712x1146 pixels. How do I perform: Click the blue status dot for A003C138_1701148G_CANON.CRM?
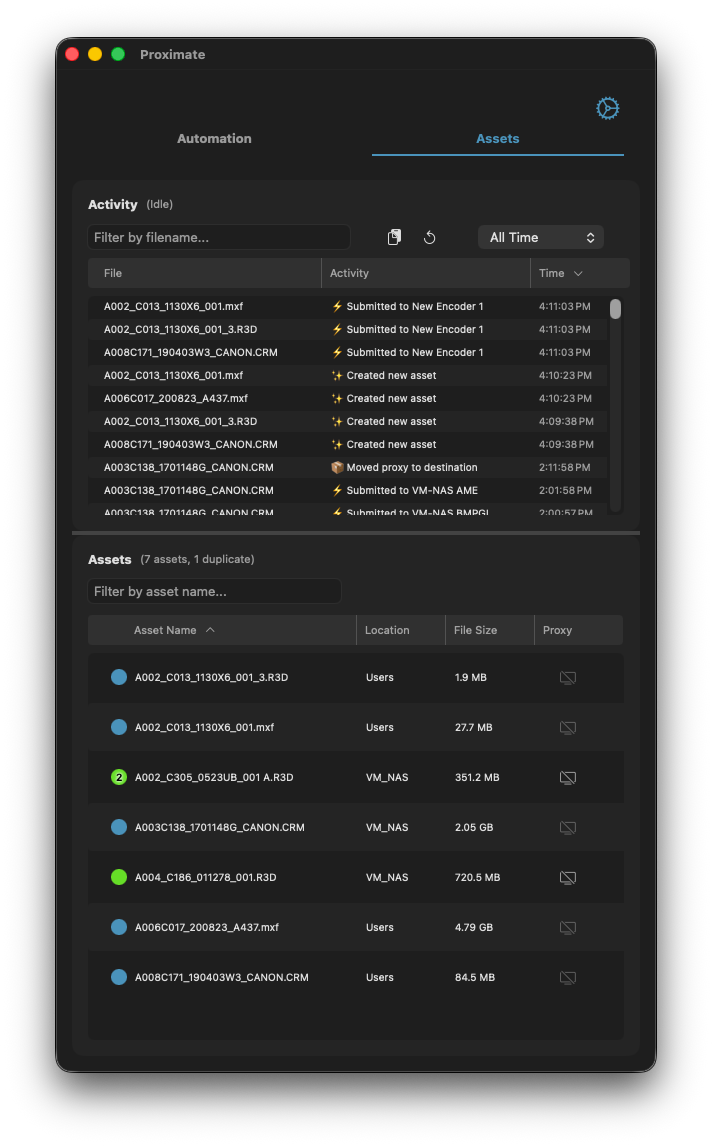118,827
